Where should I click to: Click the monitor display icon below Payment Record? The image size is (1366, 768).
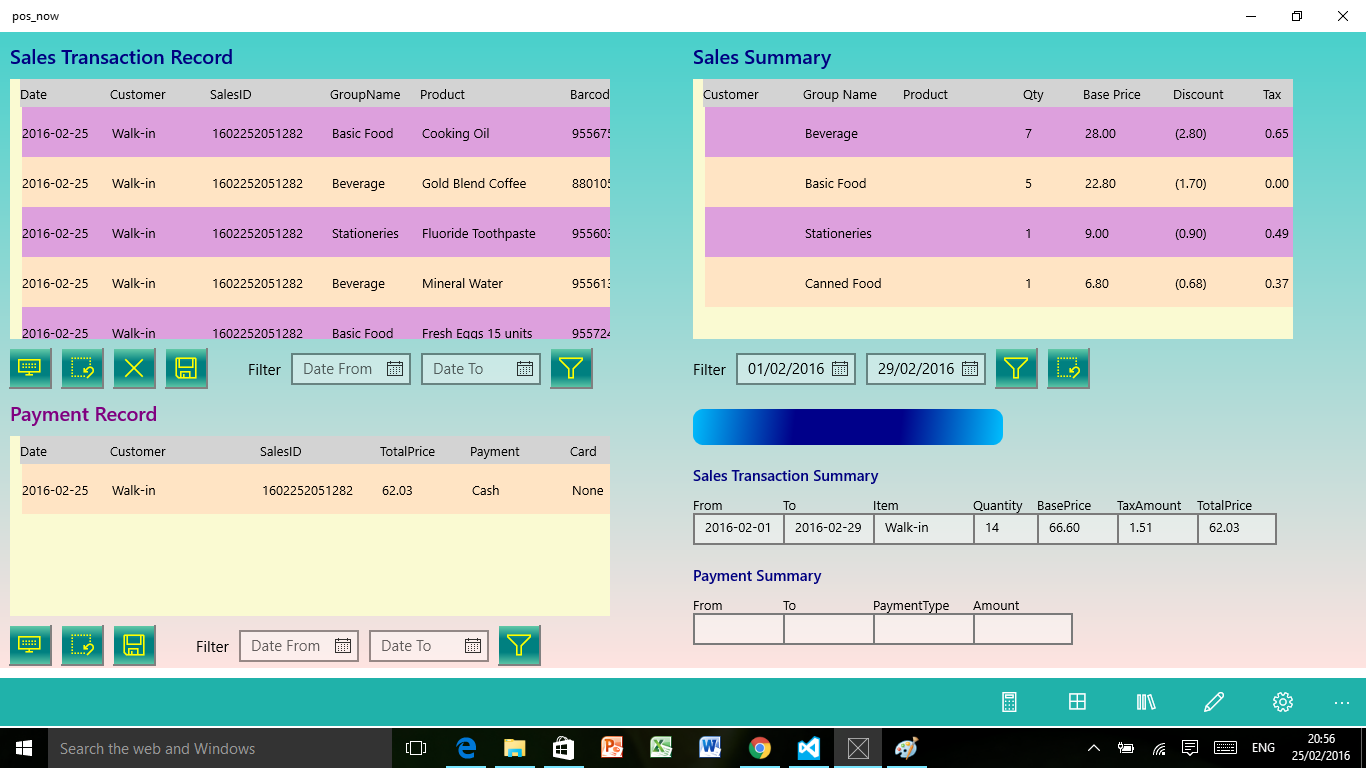pyautogui.click(x=30, y=645)
